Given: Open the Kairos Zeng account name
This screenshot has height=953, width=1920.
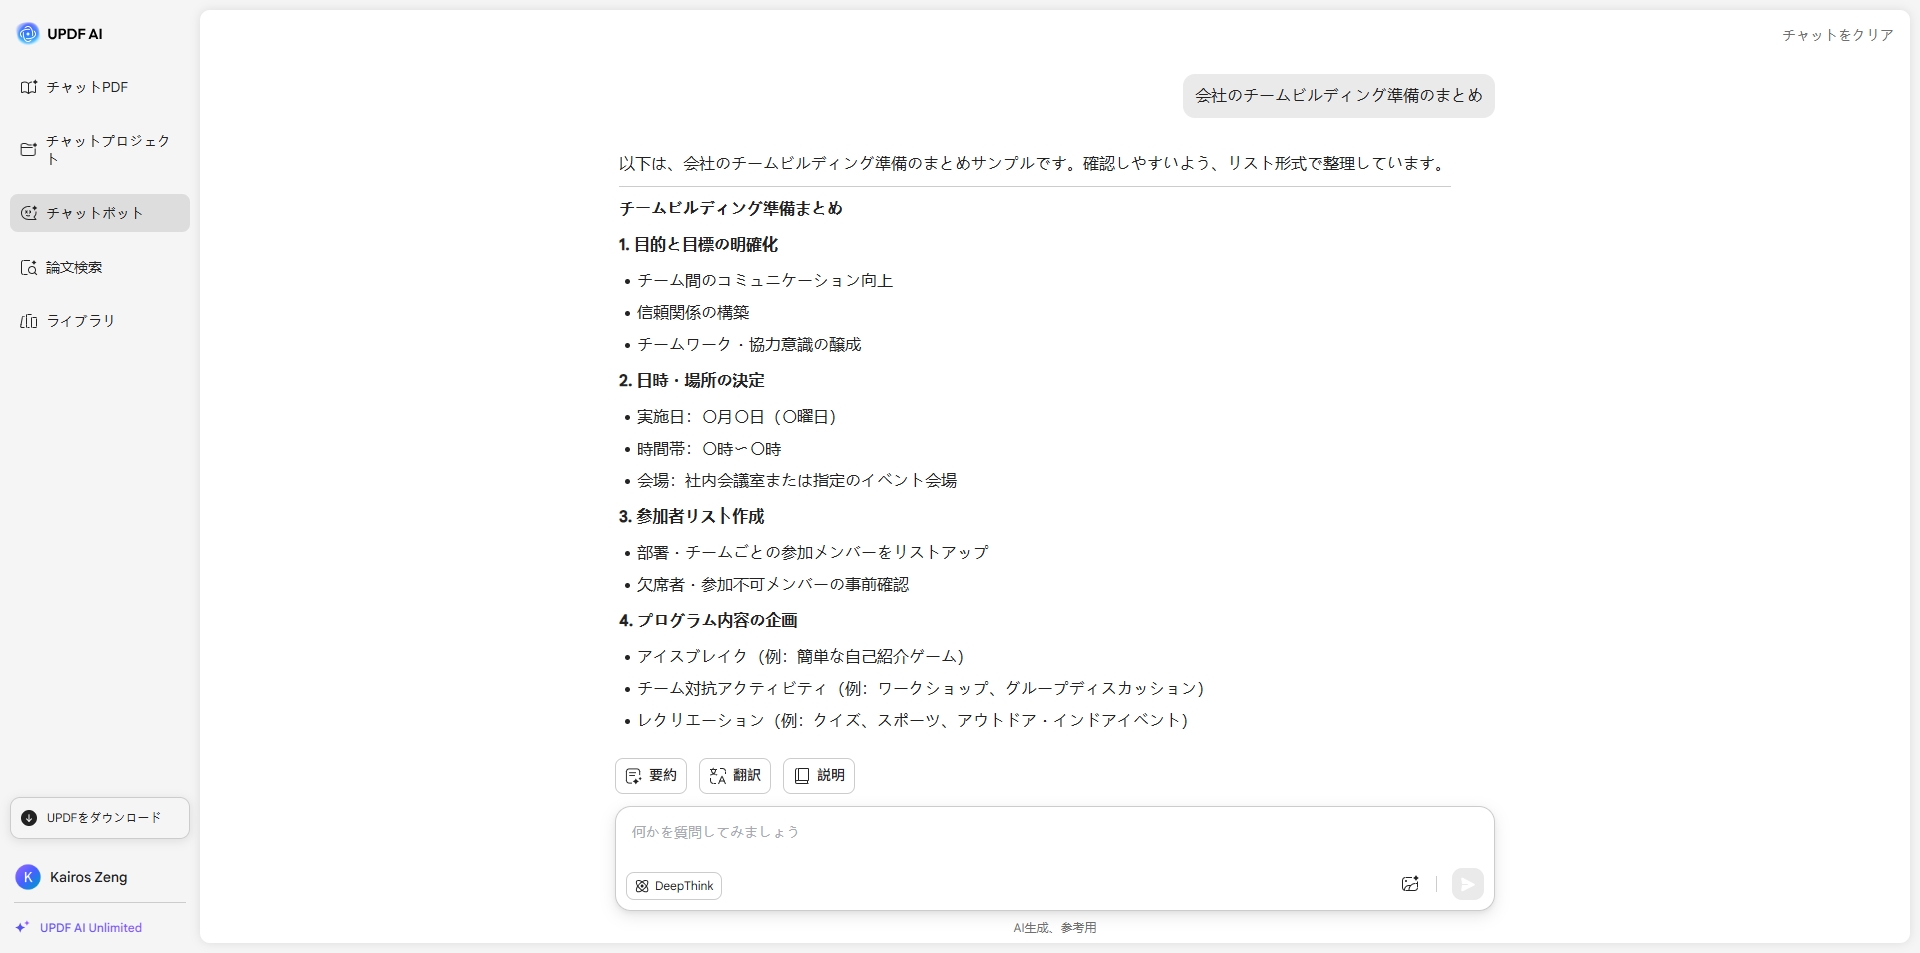Looking at the screenshot, I should [89, 877].
